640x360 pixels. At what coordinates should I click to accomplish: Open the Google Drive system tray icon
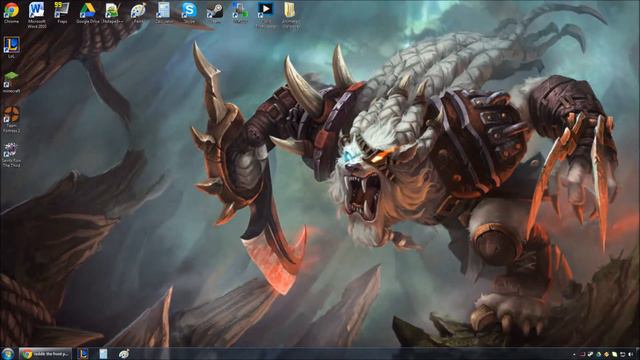[x=599, y=354]
